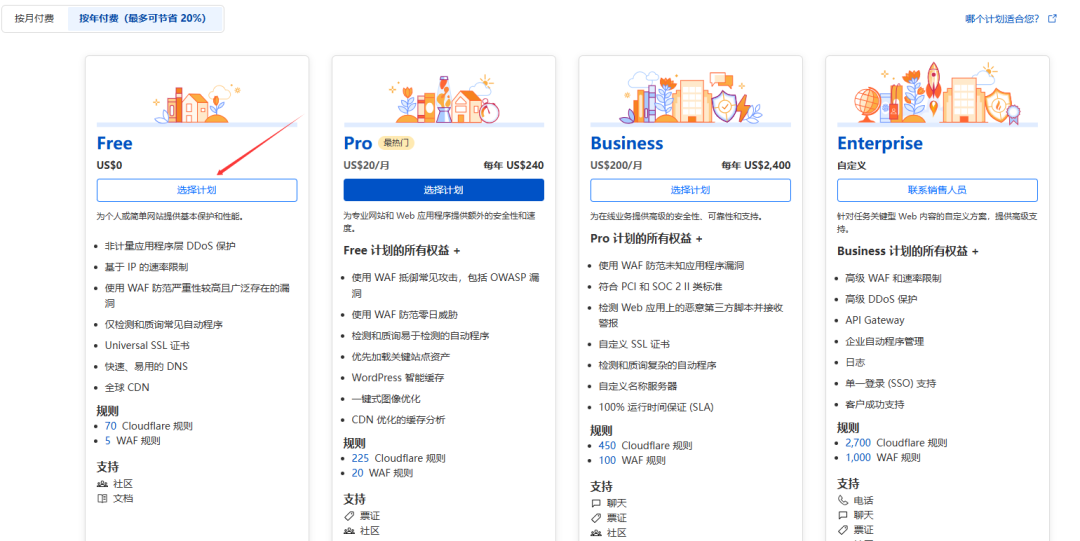Click the "最热门" badge on Pro

pyautogui.click(x=396, y=143)
